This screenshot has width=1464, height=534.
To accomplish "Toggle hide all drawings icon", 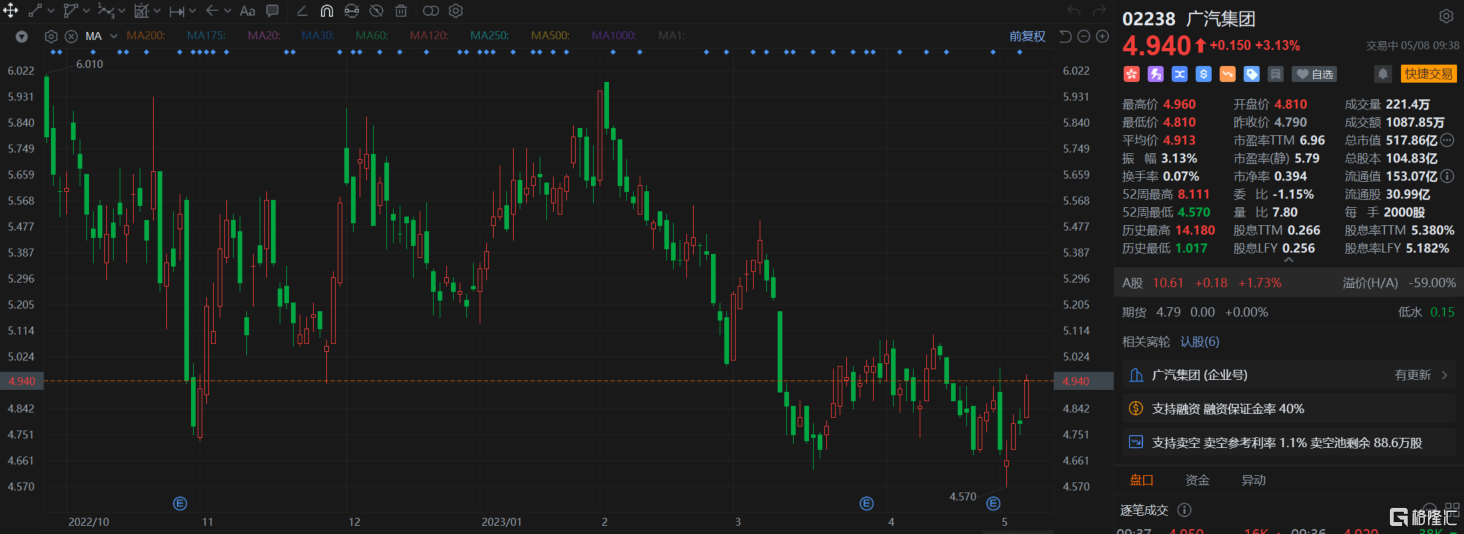I will click(x=376, y=12).
